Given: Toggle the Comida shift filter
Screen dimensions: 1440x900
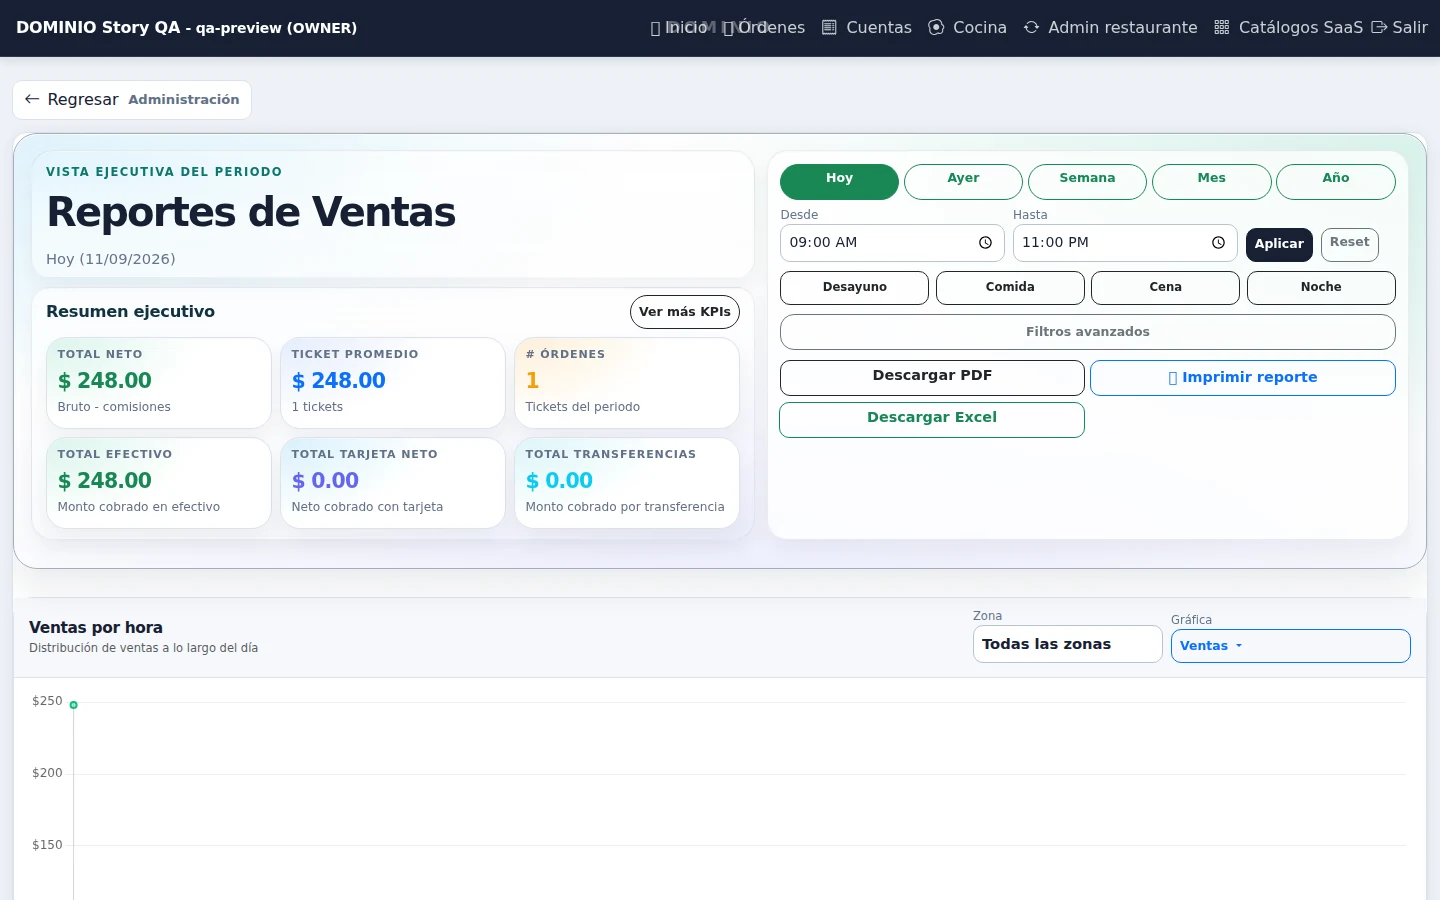Looking at the screenshot, I should pos(1010,288).
